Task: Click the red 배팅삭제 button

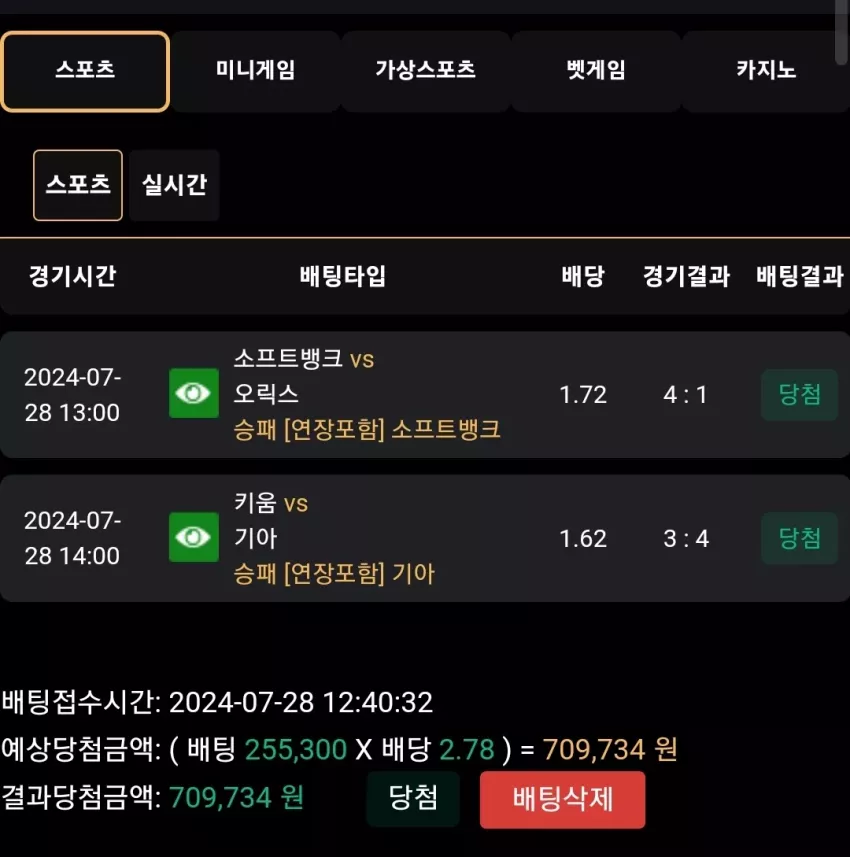Action: pyautogui.click(x=562, y=800)
